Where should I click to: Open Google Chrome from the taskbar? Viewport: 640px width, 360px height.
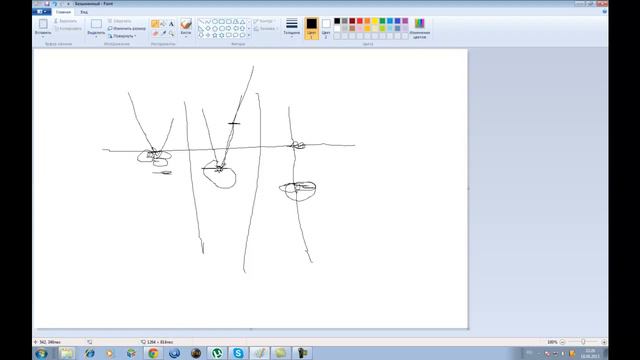click(x=153, y=353)
